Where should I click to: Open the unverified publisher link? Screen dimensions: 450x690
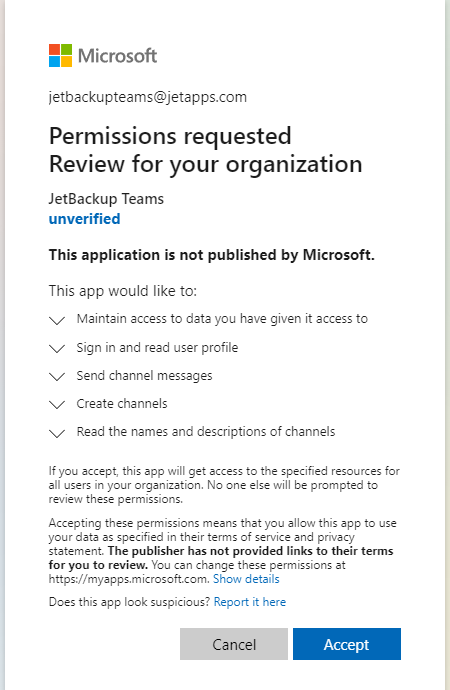pos(84,219)
